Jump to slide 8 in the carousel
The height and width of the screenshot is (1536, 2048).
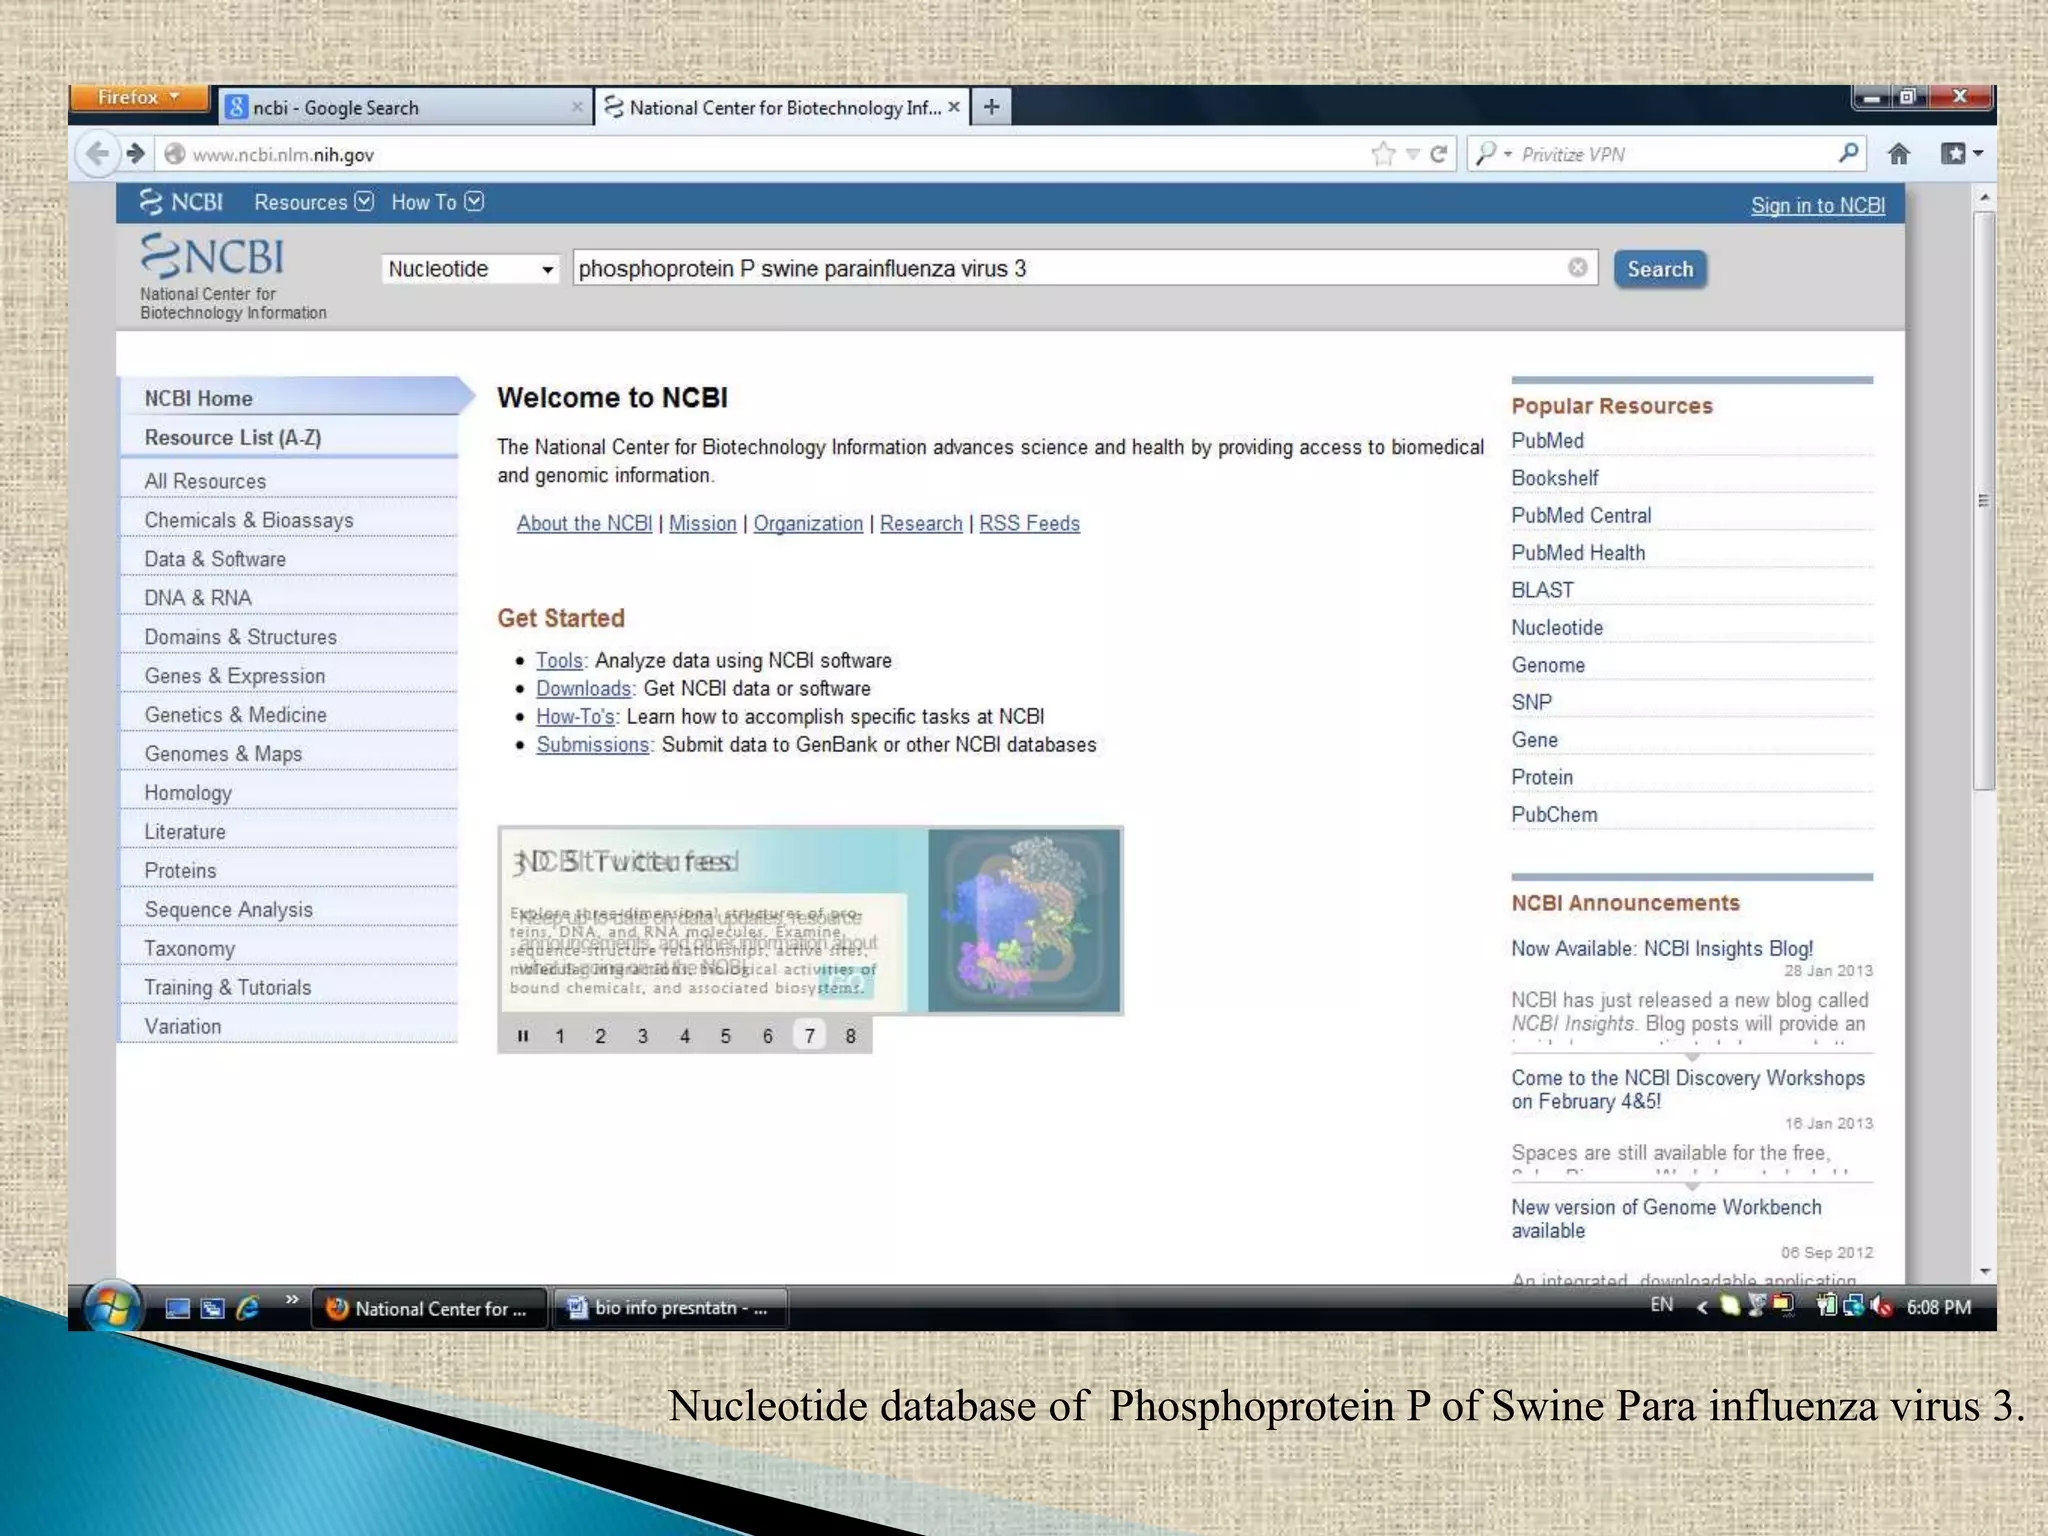tap(851, 1036)
